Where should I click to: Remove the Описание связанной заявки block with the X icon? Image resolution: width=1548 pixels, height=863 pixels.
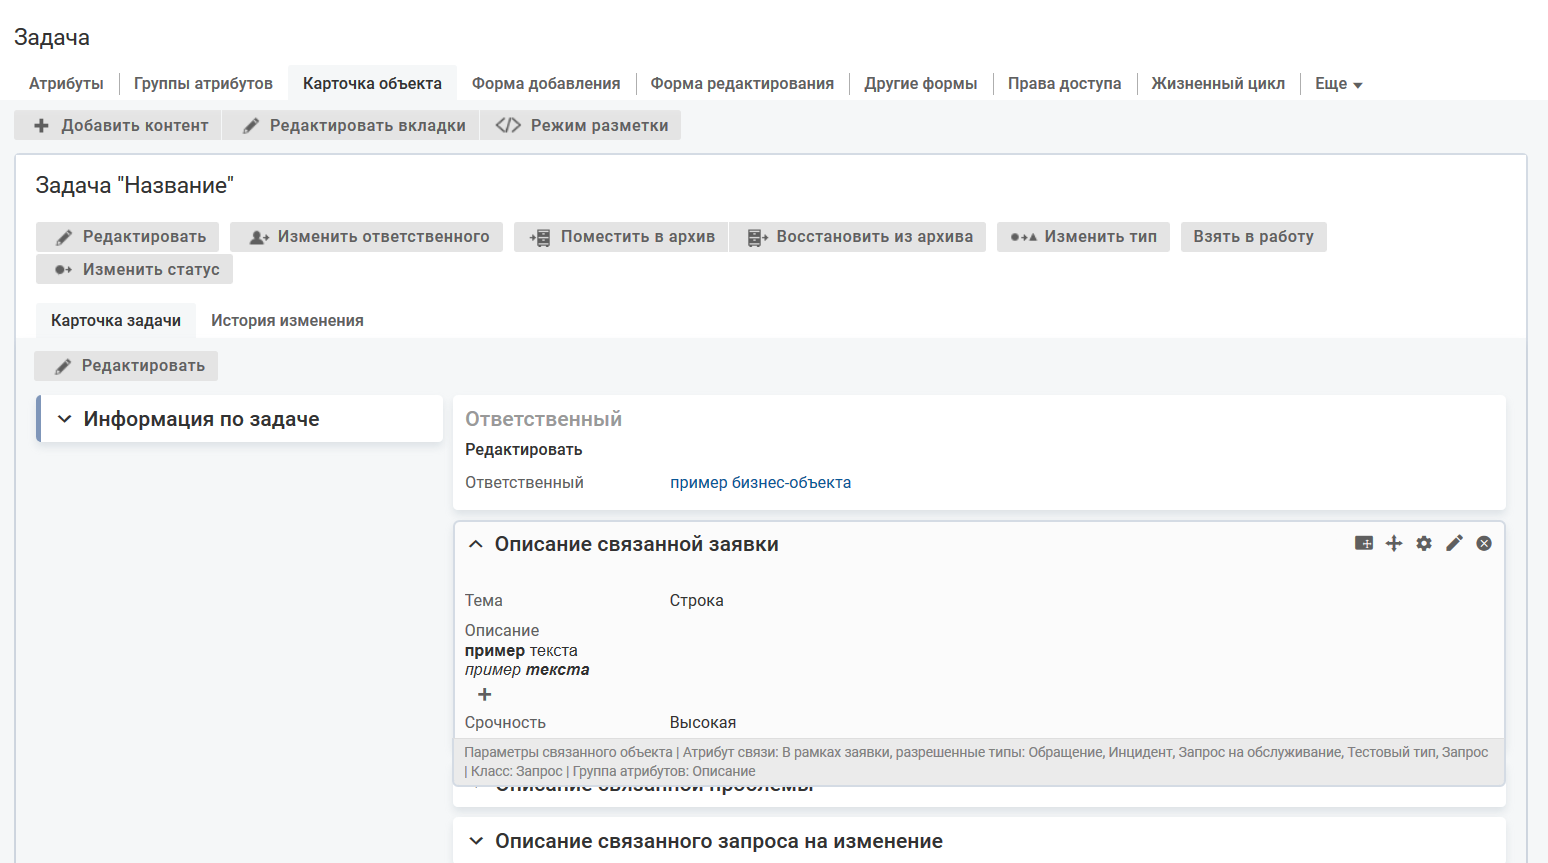pos(1484,543)
